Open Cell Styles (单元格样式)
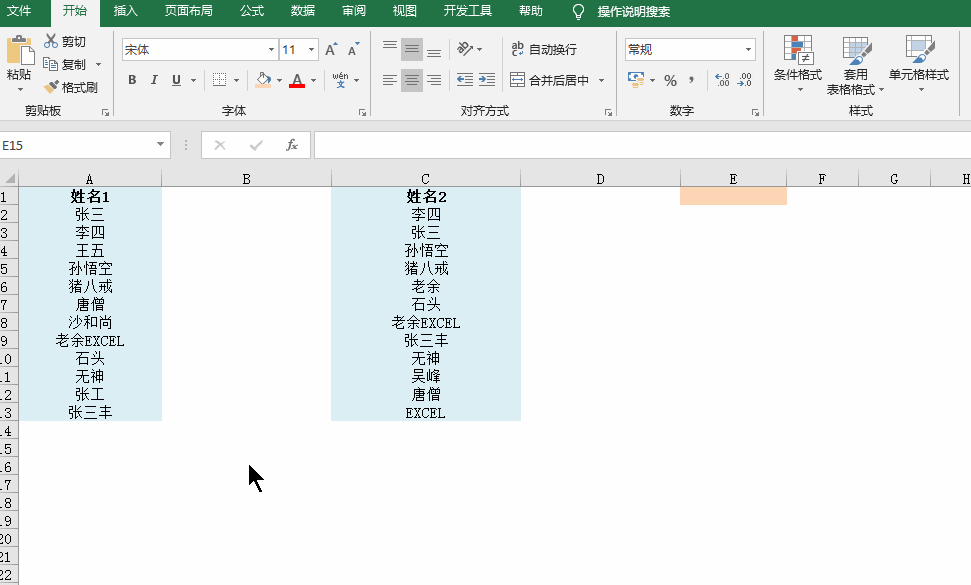The width and height of the screenshot is (971, 585). [x=919, y=64]
